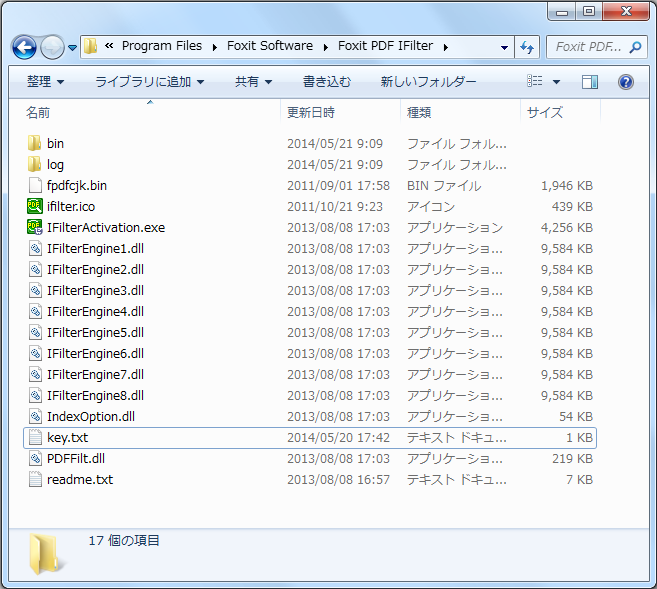Select the file name readme.txt

80,479
